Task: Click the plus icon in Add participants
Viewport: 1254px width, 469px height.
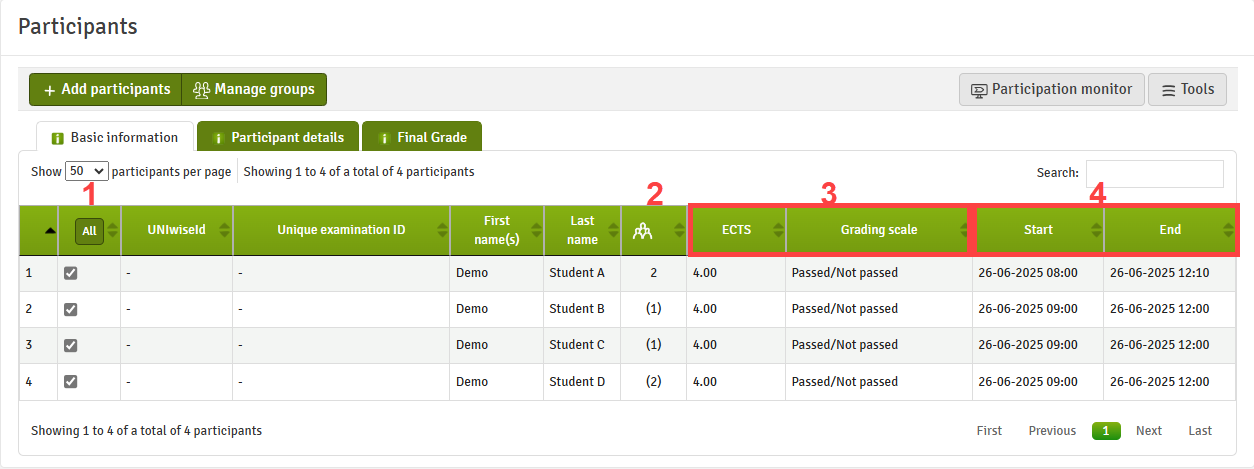Action: [x=50, y=90]
